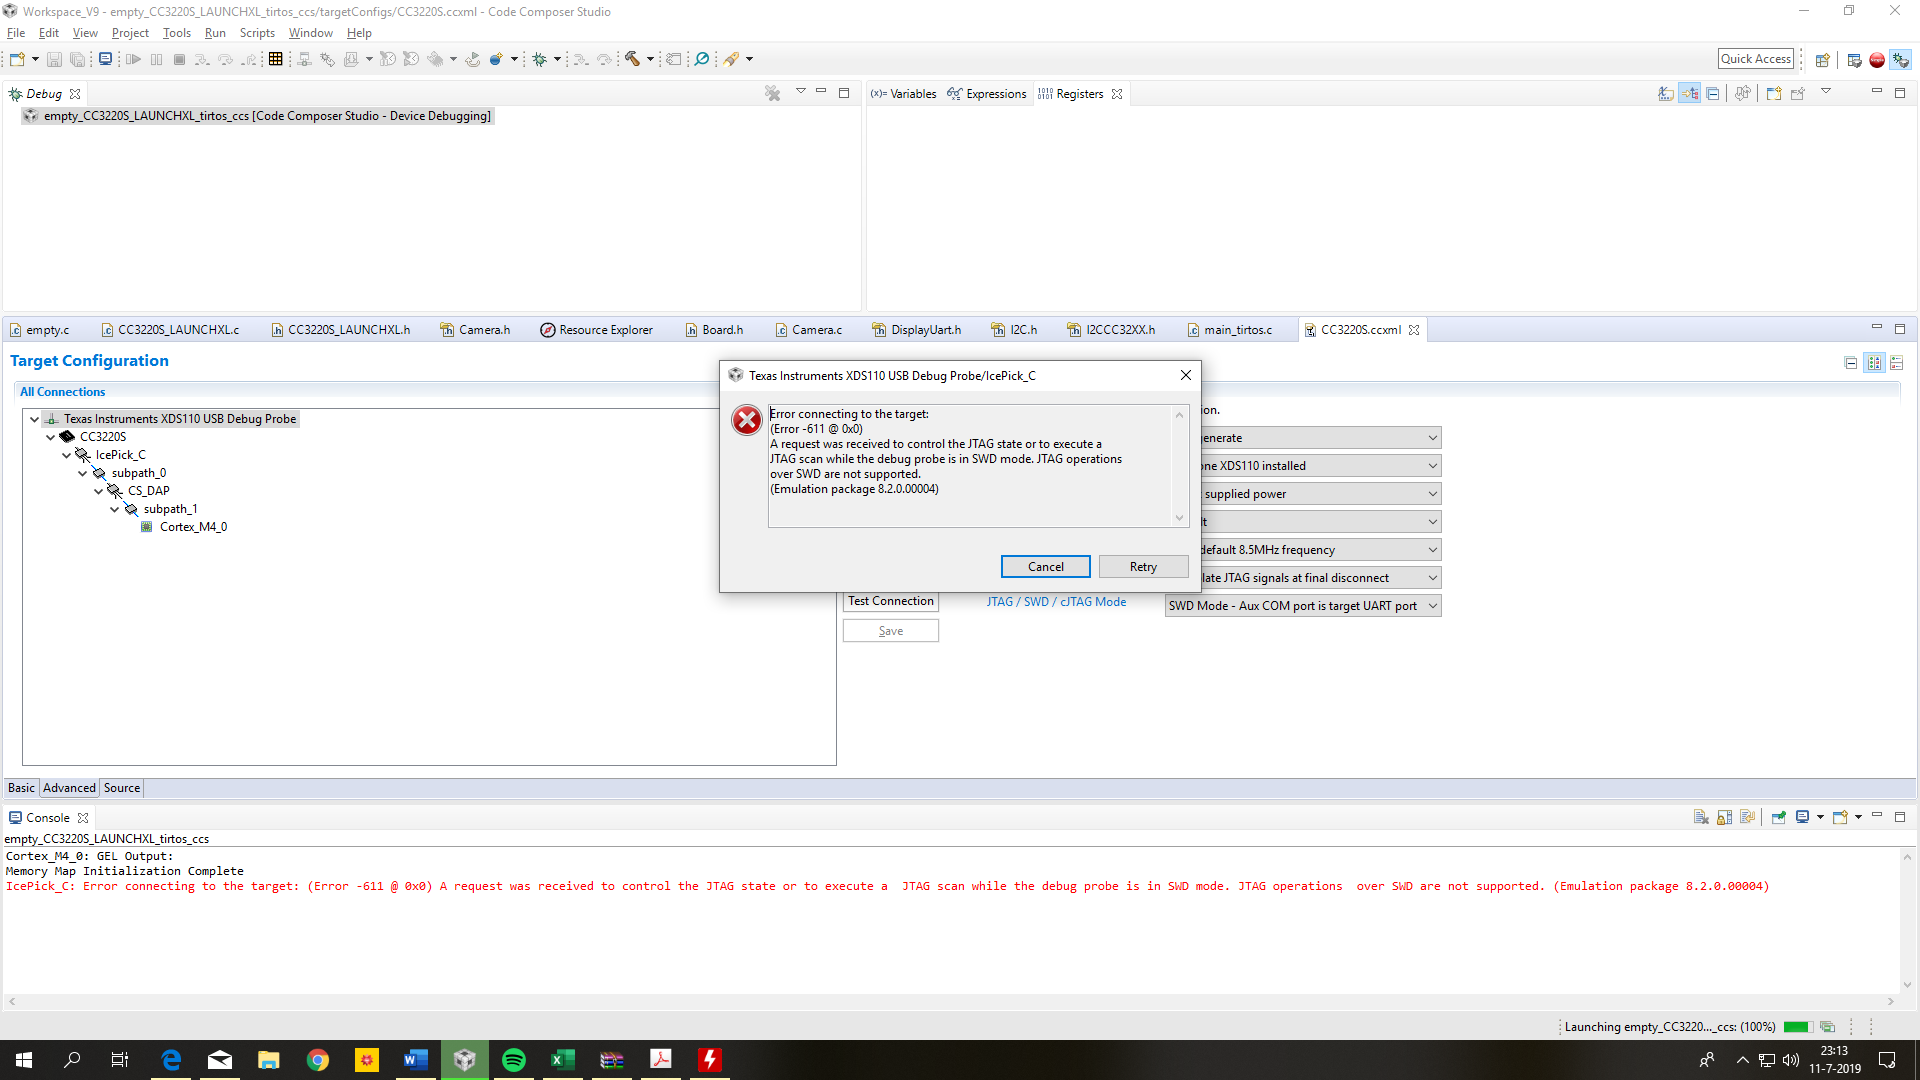Image resolution: width=1920 pixels, height=1080 pixels.
Task: Collapse the IcePick_C tree node
Action: click(67, 455)
